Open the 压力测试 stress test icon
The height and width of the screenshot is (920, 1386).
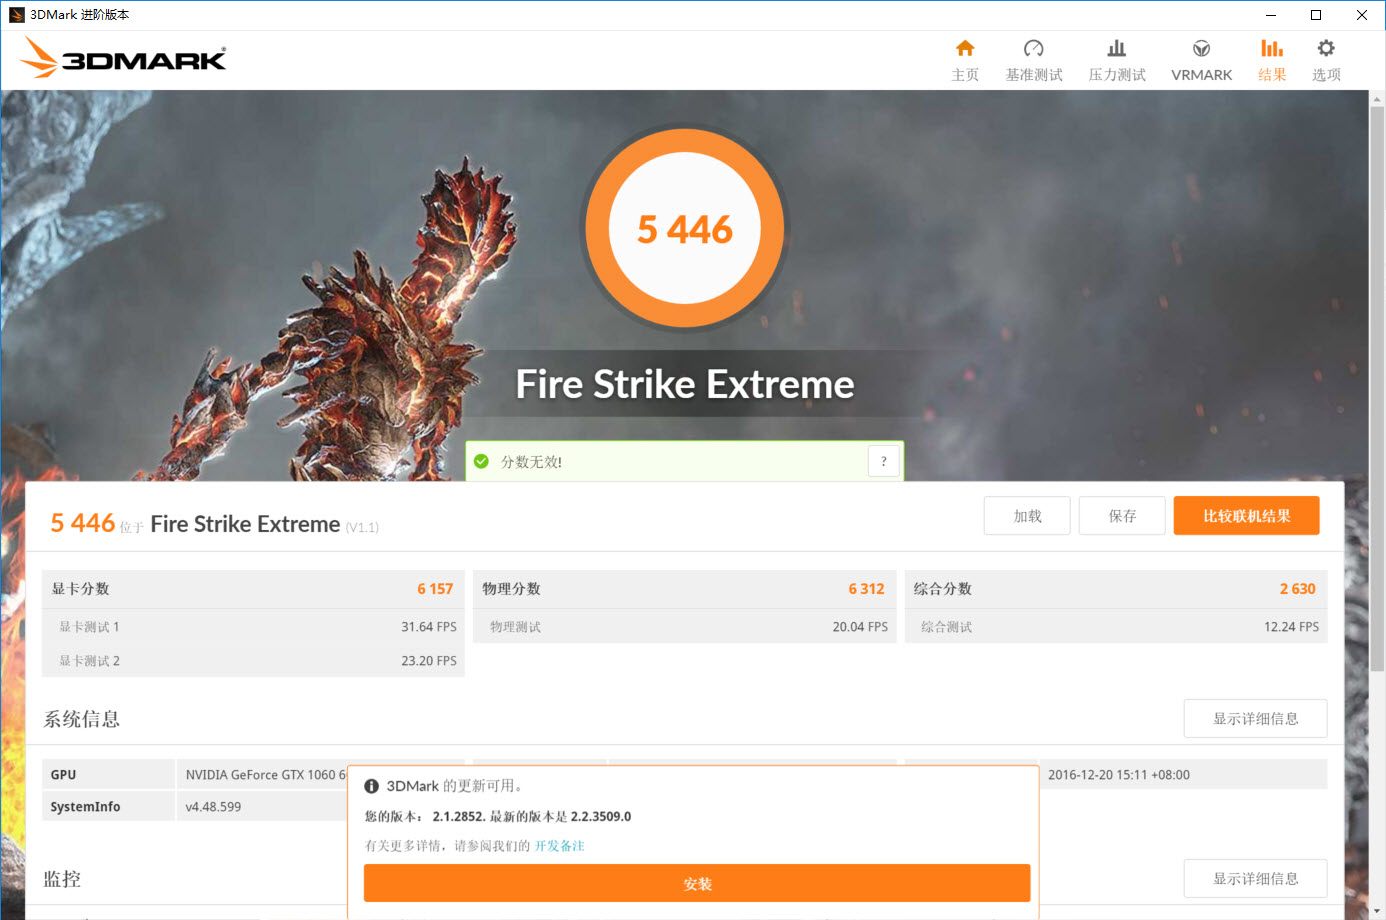(1117, 48)
